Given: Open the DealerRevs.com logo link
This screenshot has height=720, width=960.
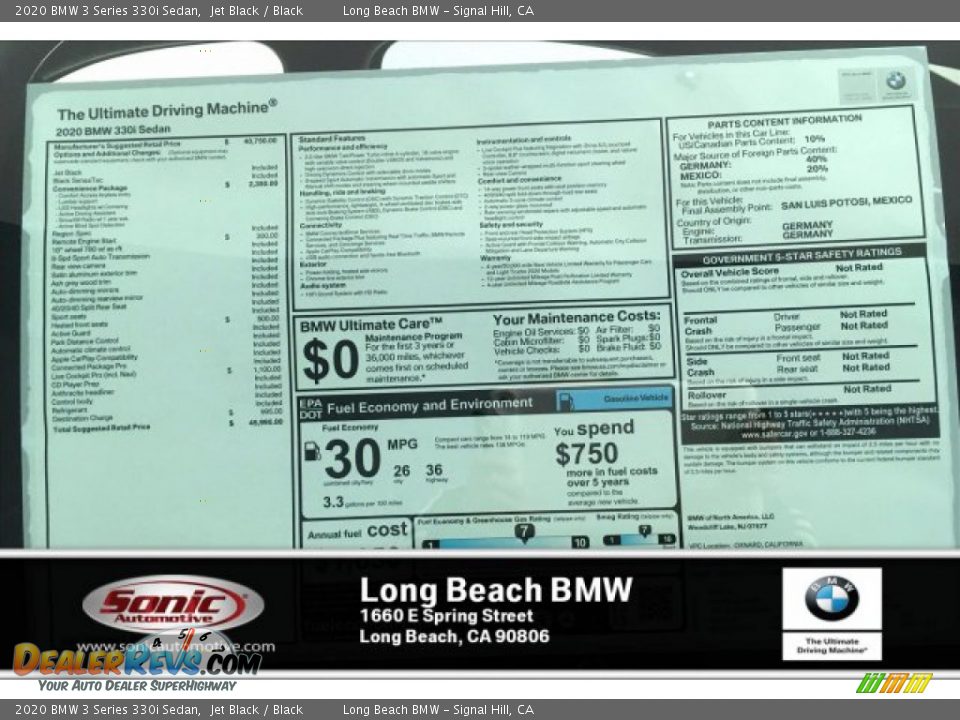Looking at the screenshot, I should tap(137, 660).
